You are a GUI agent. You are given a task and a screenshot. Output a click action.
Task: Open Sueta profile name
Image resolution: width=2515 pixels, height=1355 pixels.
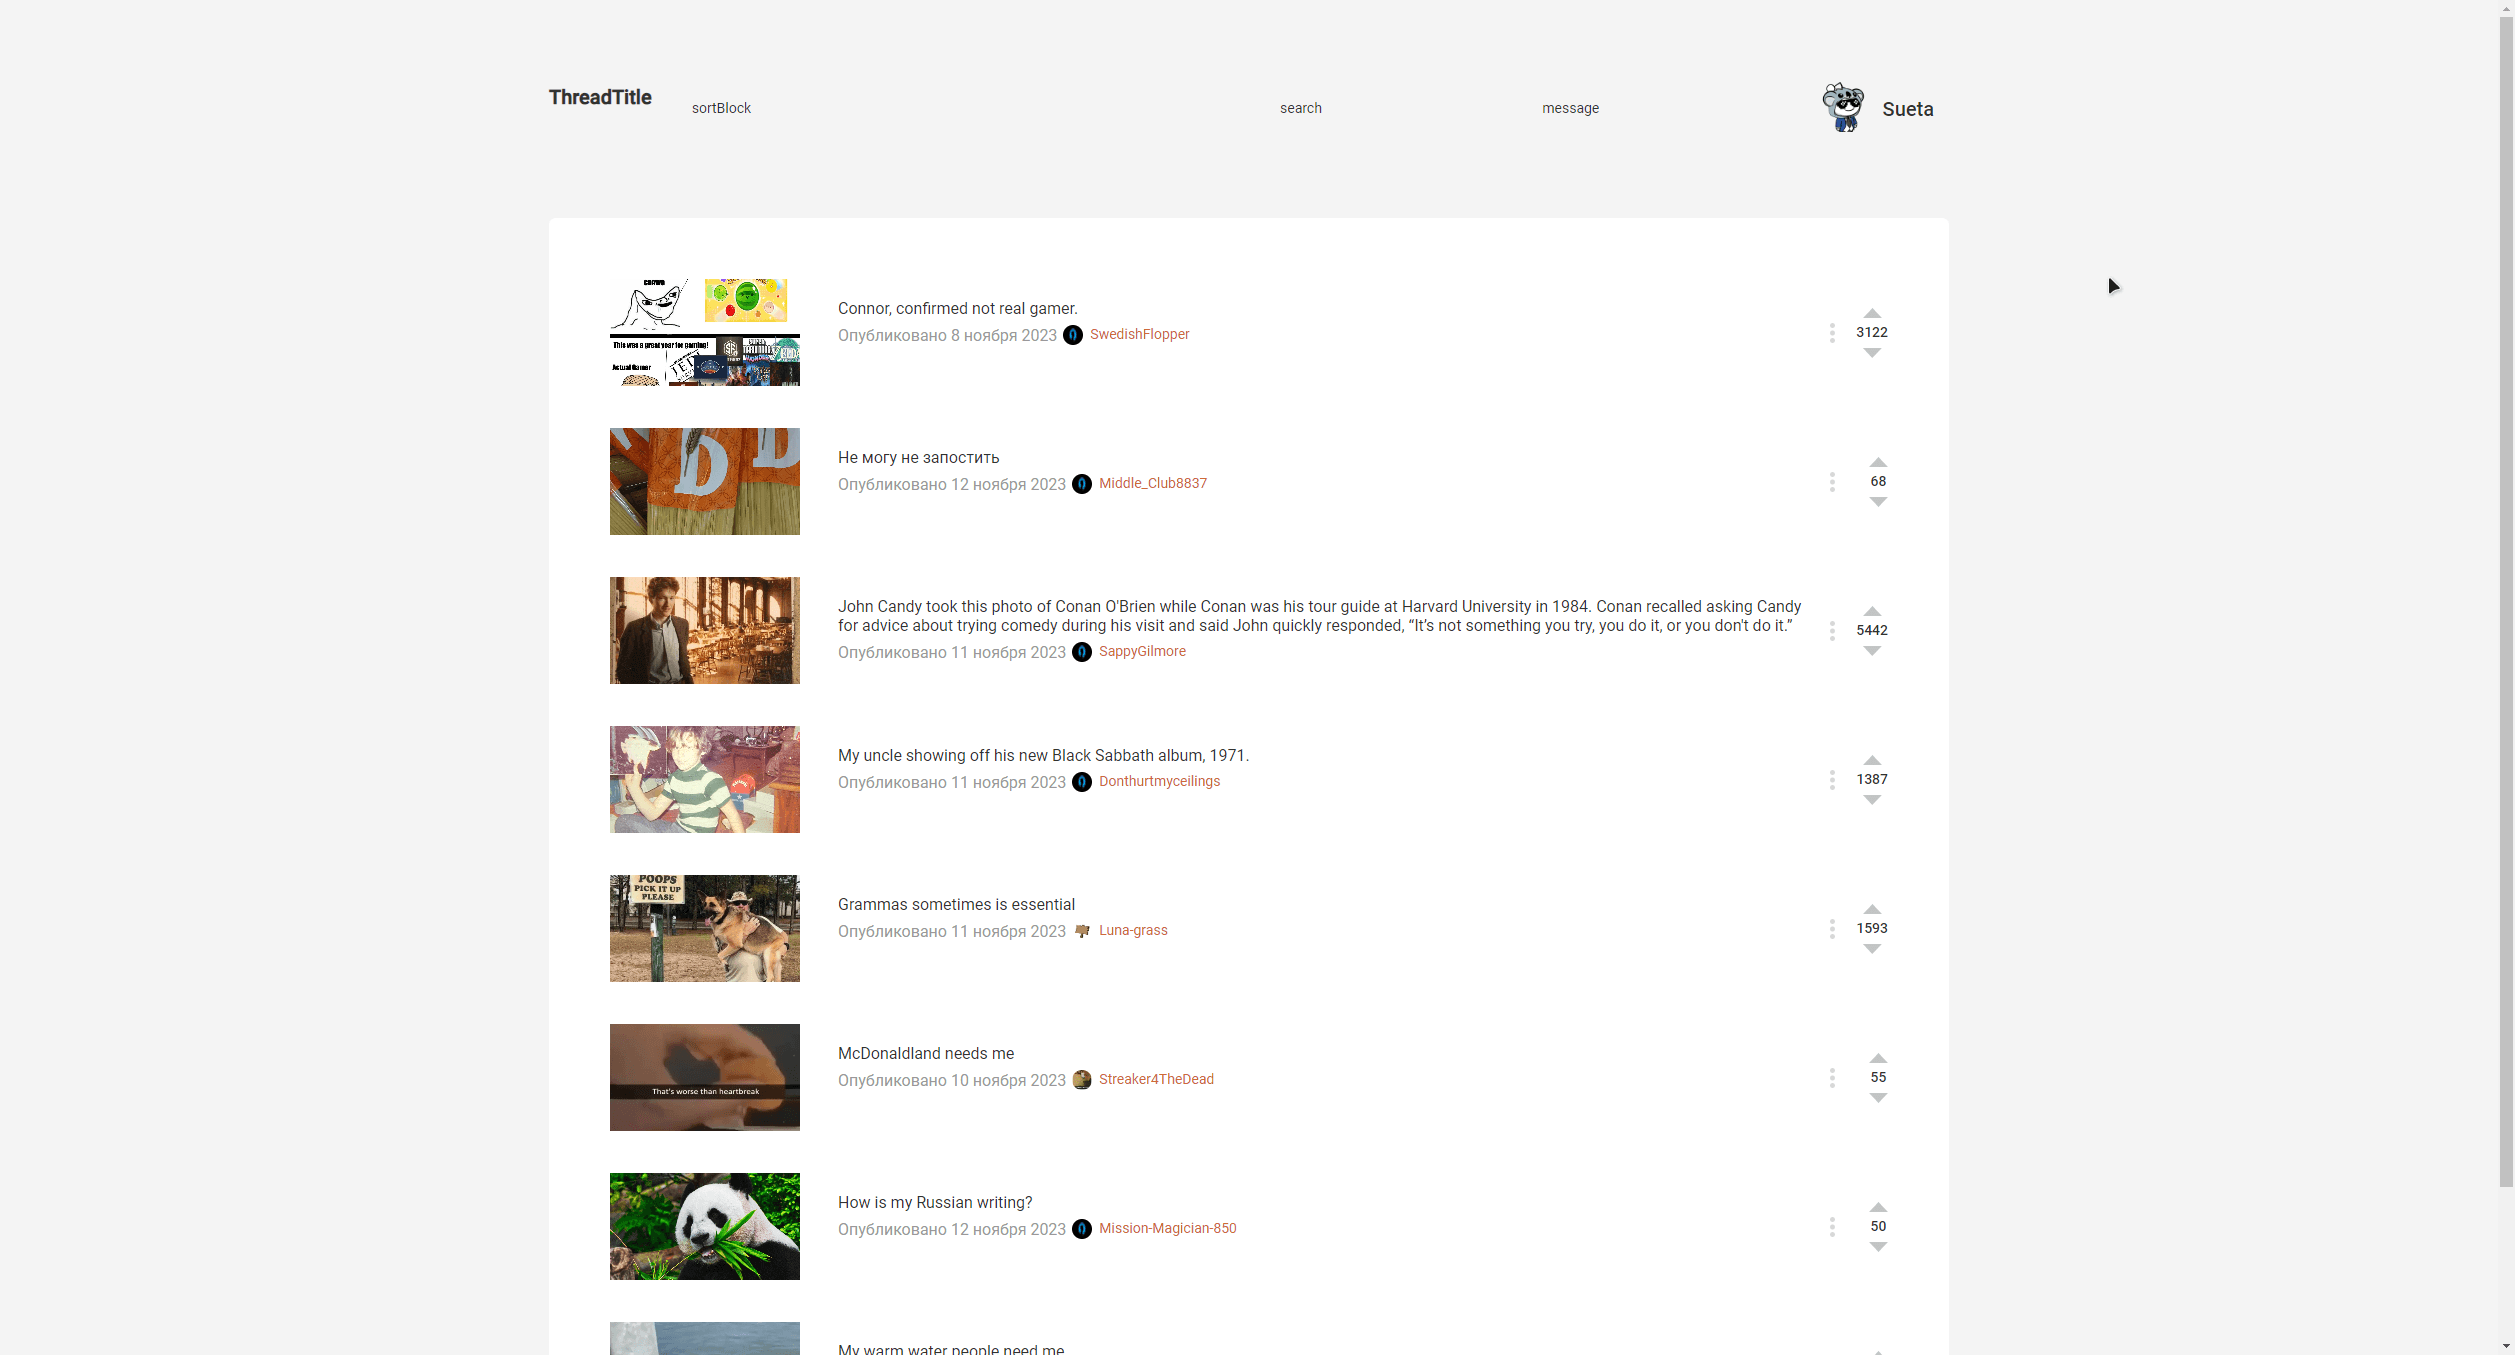(1907, 109)
